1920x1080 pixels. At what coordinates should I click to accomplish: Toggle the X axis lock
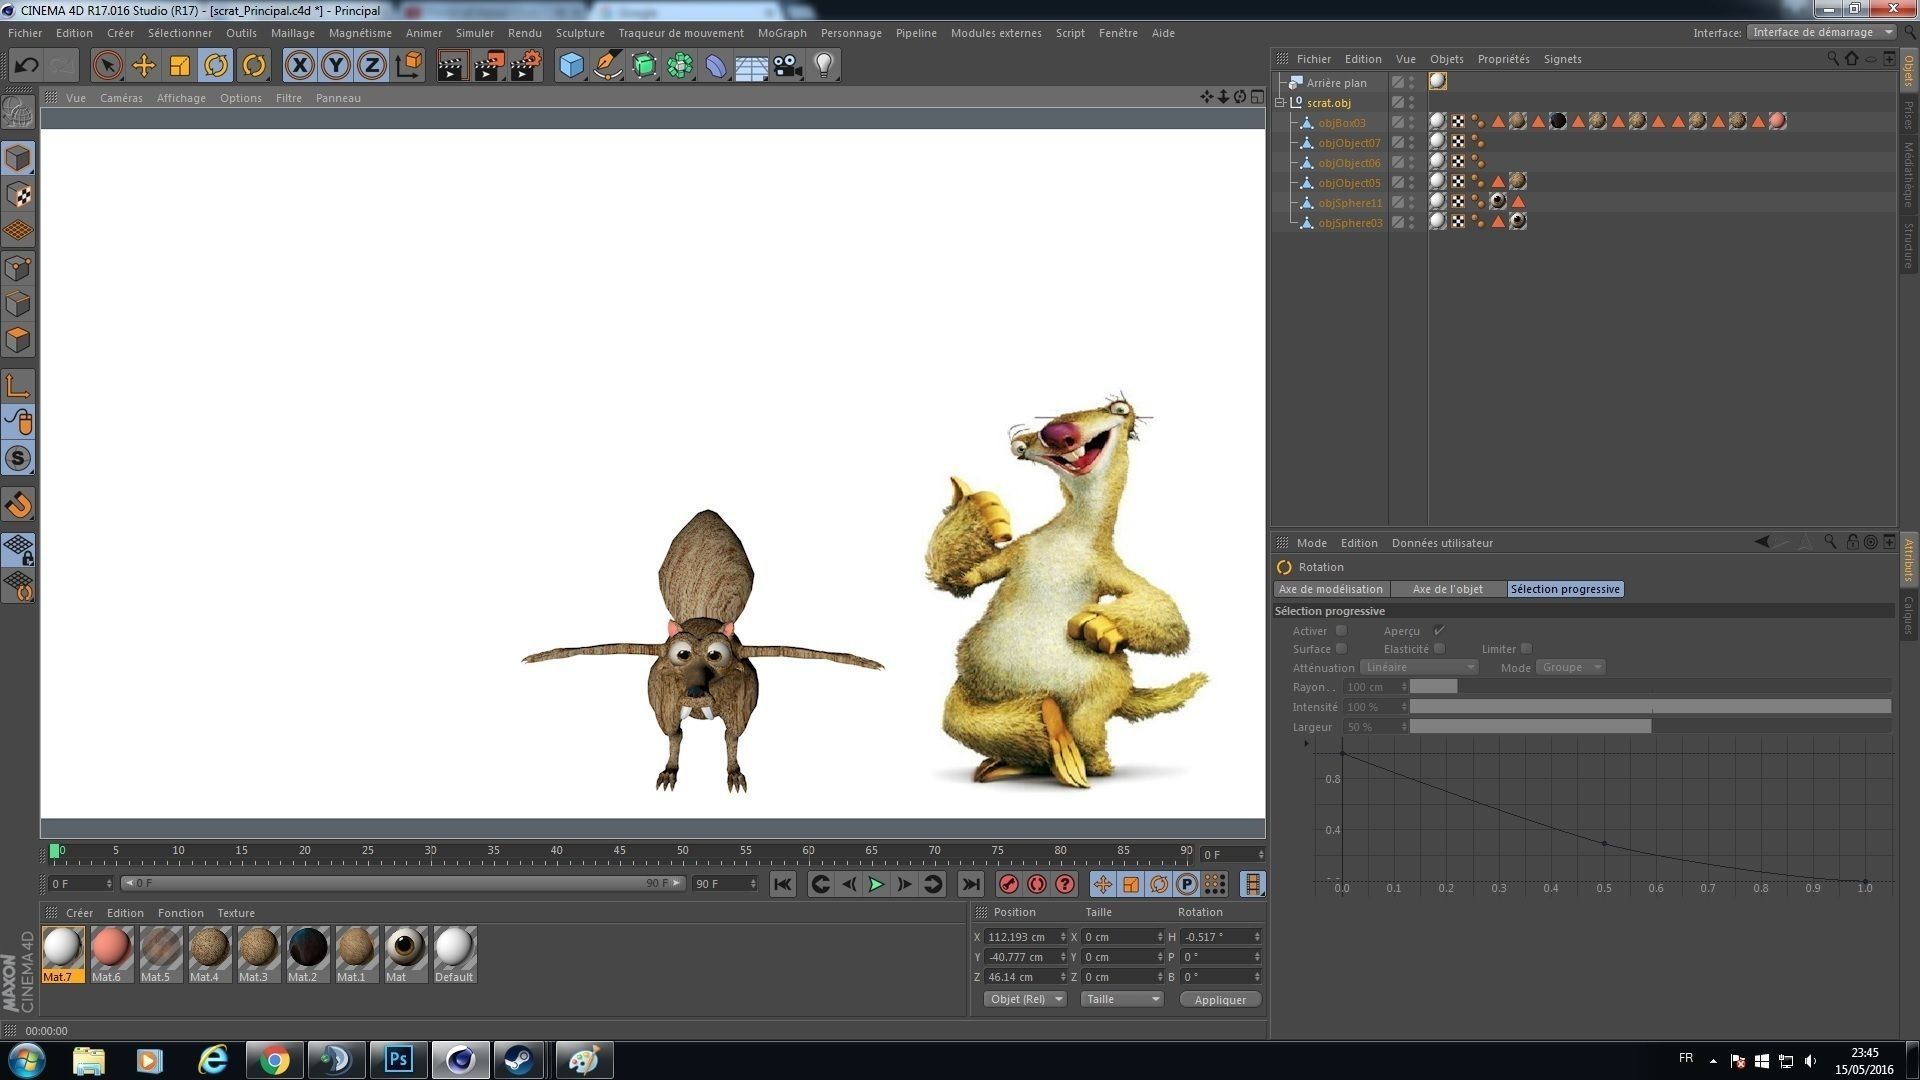pos(299,66)
